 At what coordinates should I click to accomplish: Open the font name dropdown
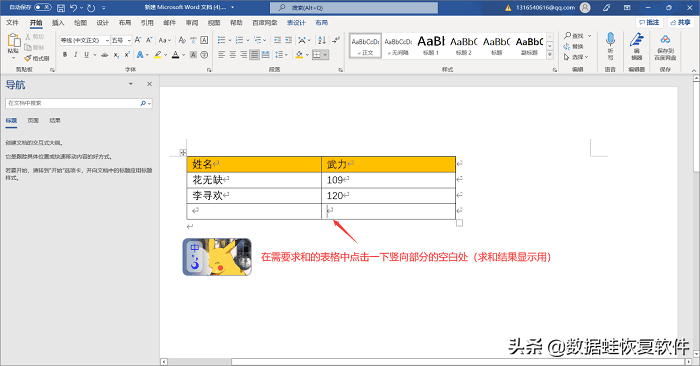(107, 41)
